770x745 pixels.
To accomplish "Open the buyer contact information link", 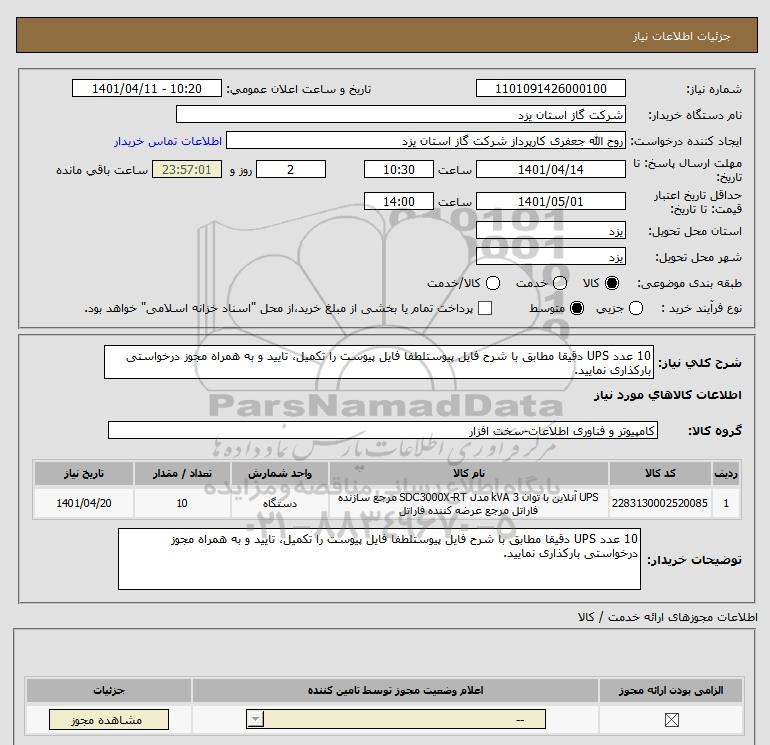I will (x=168, y=141).
